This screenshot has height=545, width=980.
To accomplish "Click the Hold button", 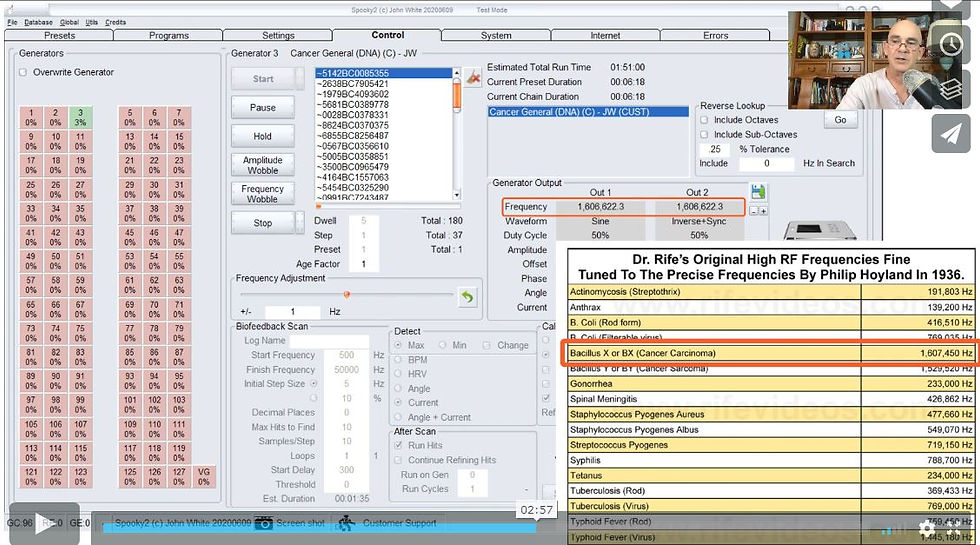I will point(262,136).
